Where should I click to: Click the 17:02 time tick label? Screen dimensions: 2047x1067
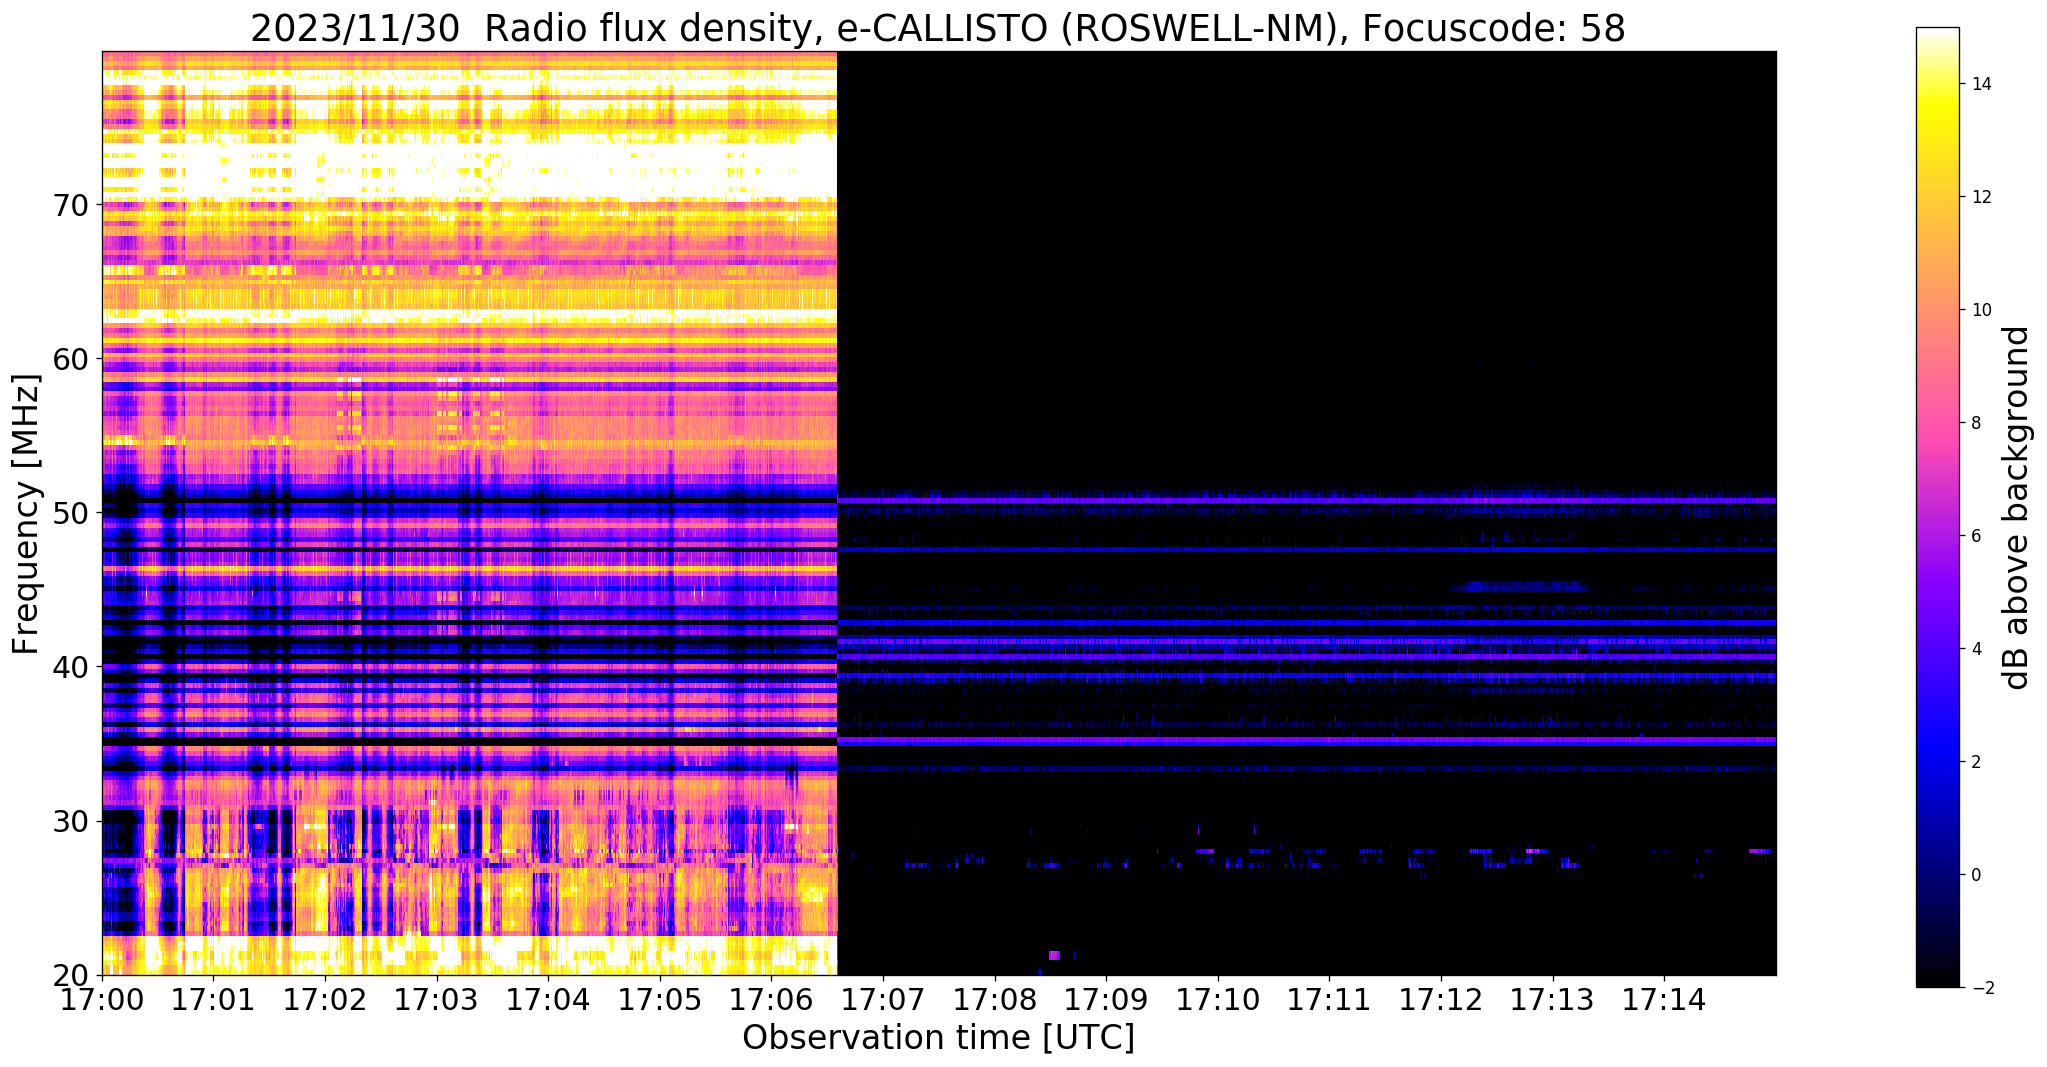325,998
